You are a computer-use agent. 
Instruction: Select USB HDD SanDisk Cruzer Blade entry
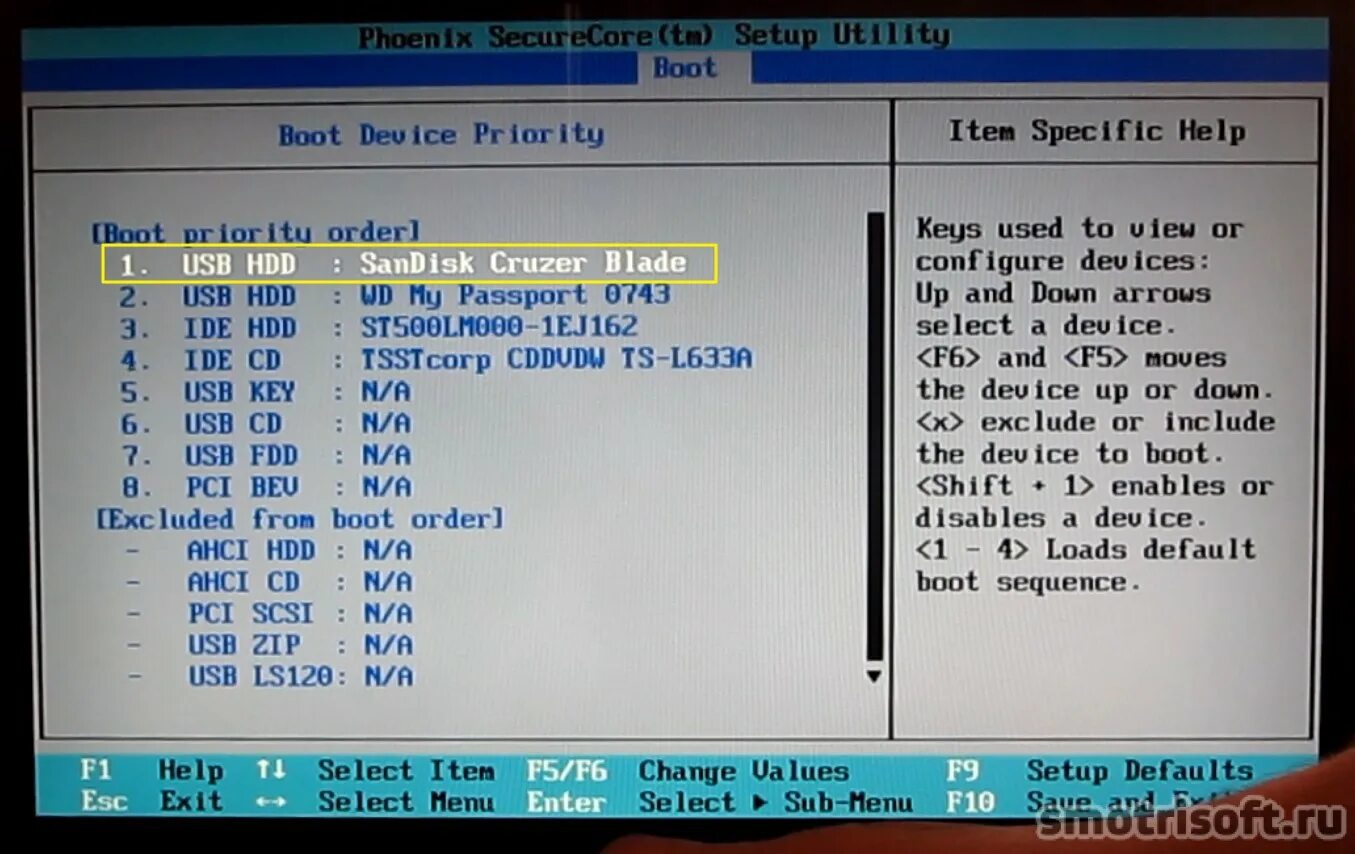click(408, 264)
